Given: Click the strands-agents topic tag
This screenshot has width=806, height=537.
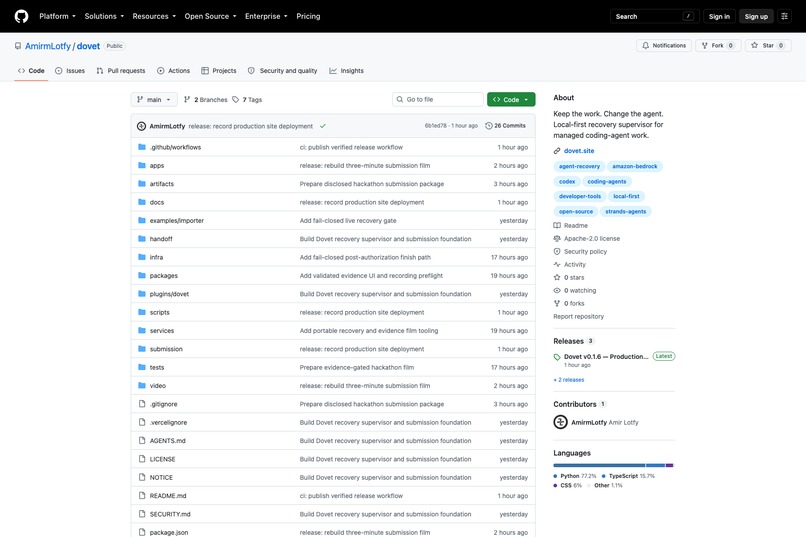Looking at the screenshot, I should 626,212.
